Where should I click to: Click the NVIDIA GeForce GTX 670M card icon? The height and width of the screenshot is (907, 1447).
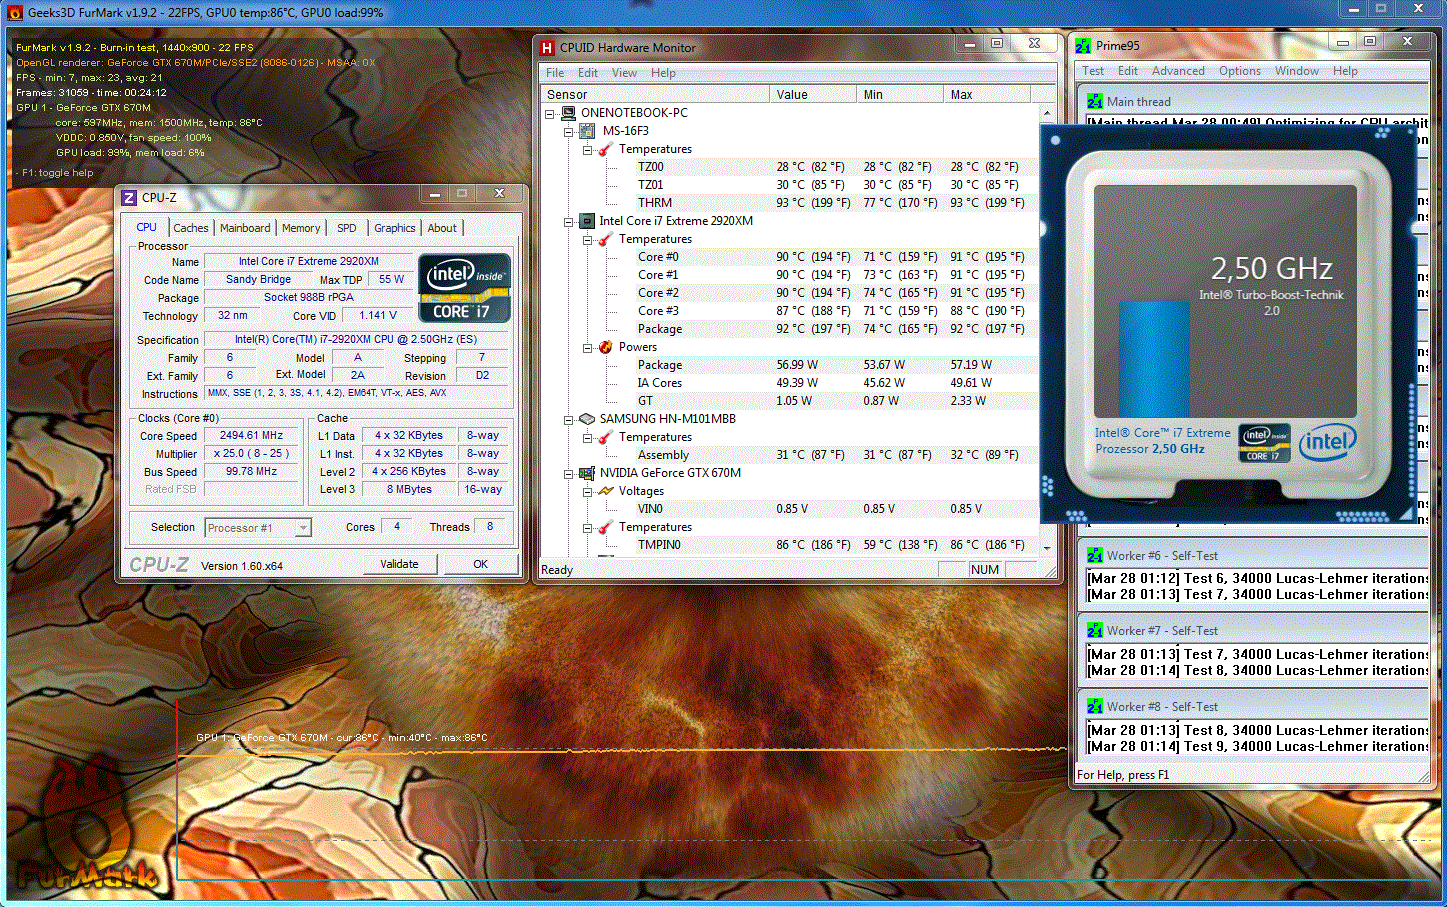point(587,473)
